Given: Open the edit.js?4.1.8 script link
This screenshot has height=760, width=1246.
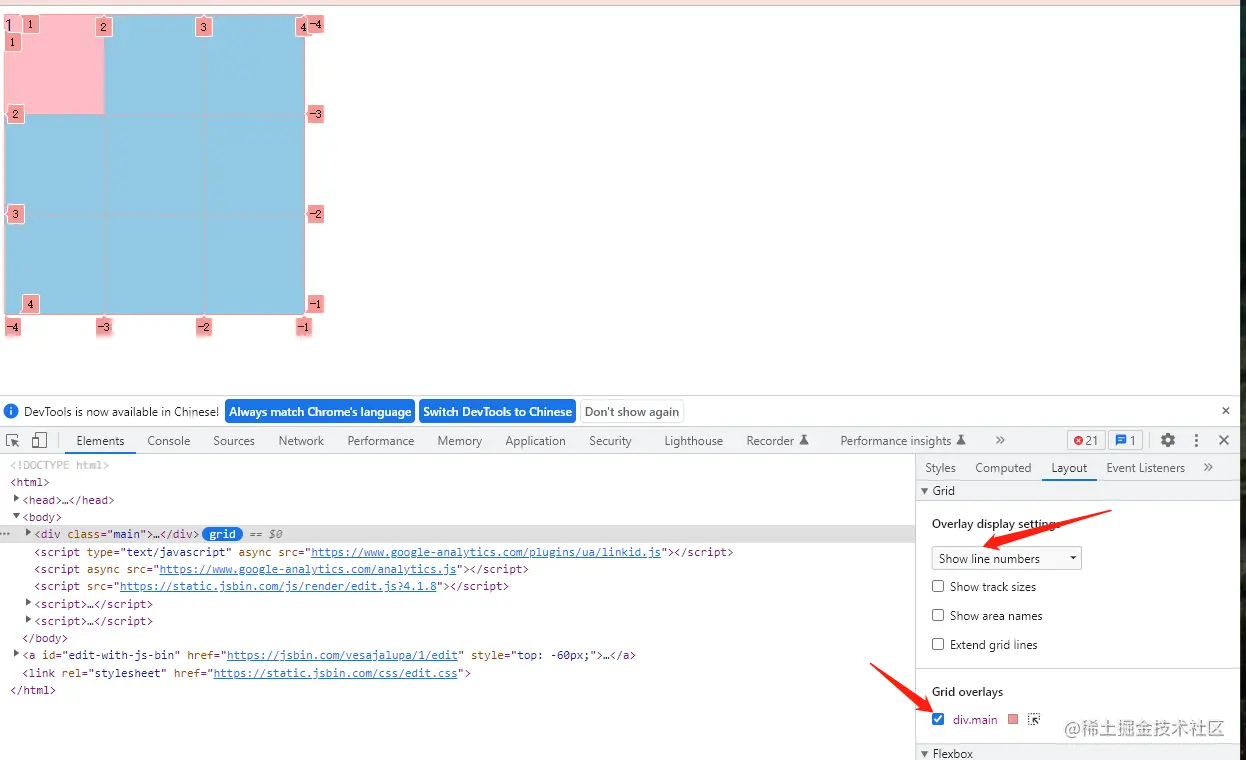Looking at the screenshot, I should click(x=278, y=586).
